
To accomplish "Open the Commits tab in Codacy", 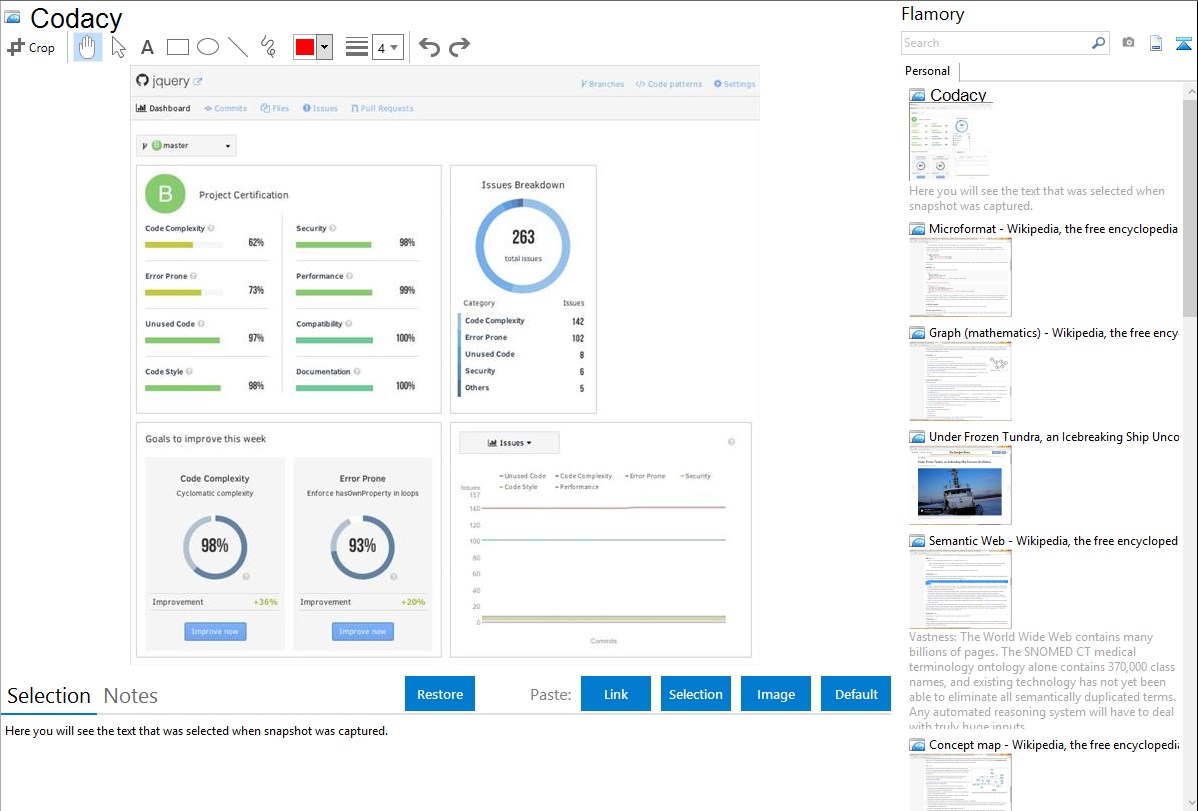I will click(x=225, y=109).
